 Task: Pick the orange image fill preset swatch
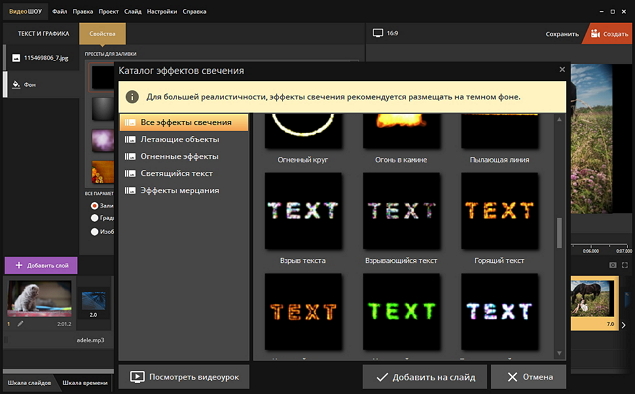(103, 172)
